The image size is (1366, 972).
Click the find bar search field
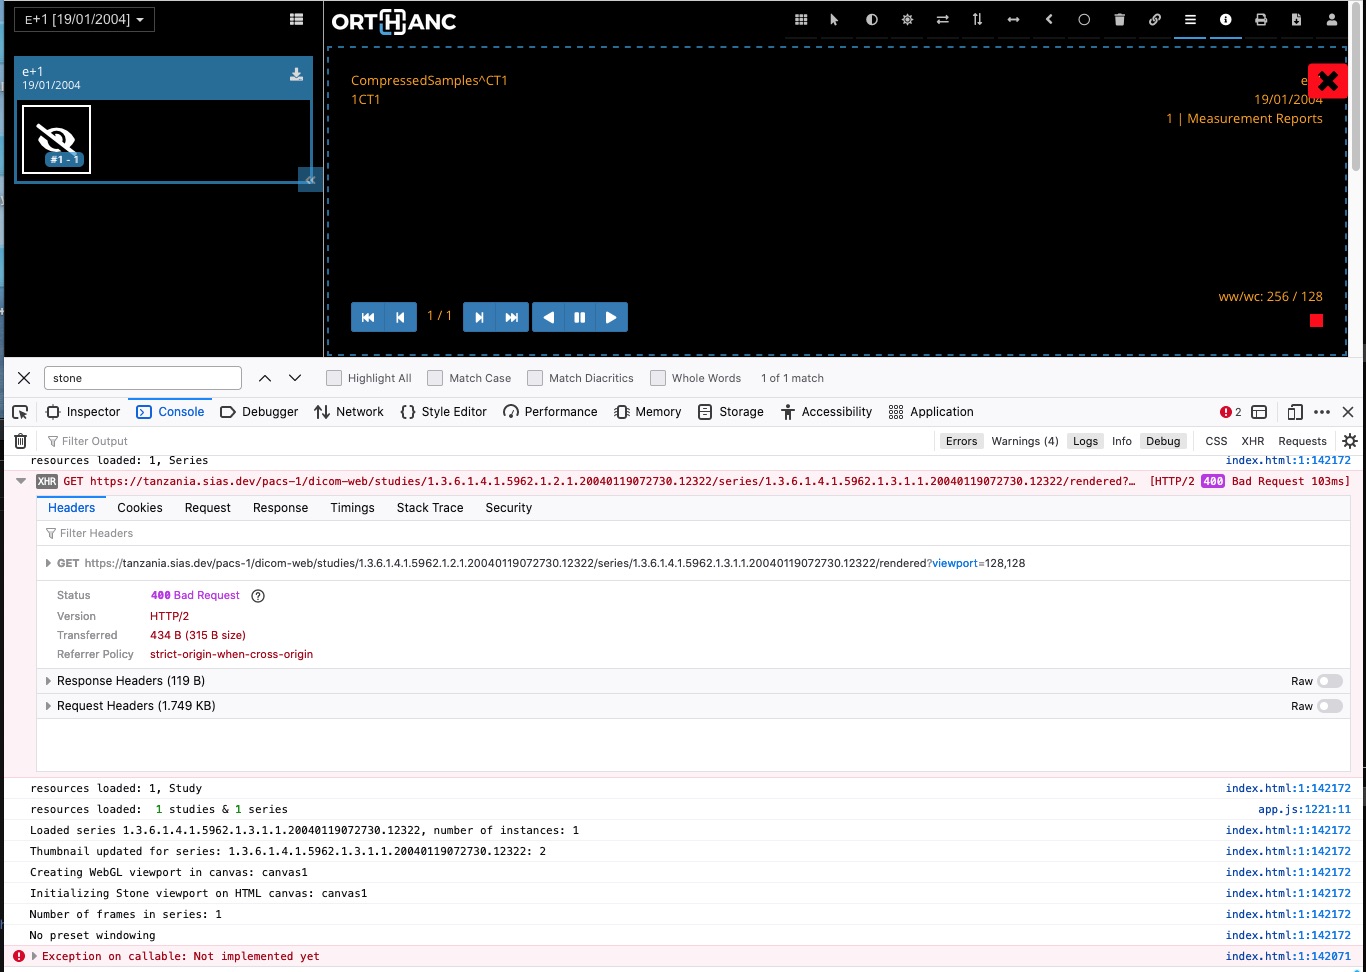click(x=143, y=378)
